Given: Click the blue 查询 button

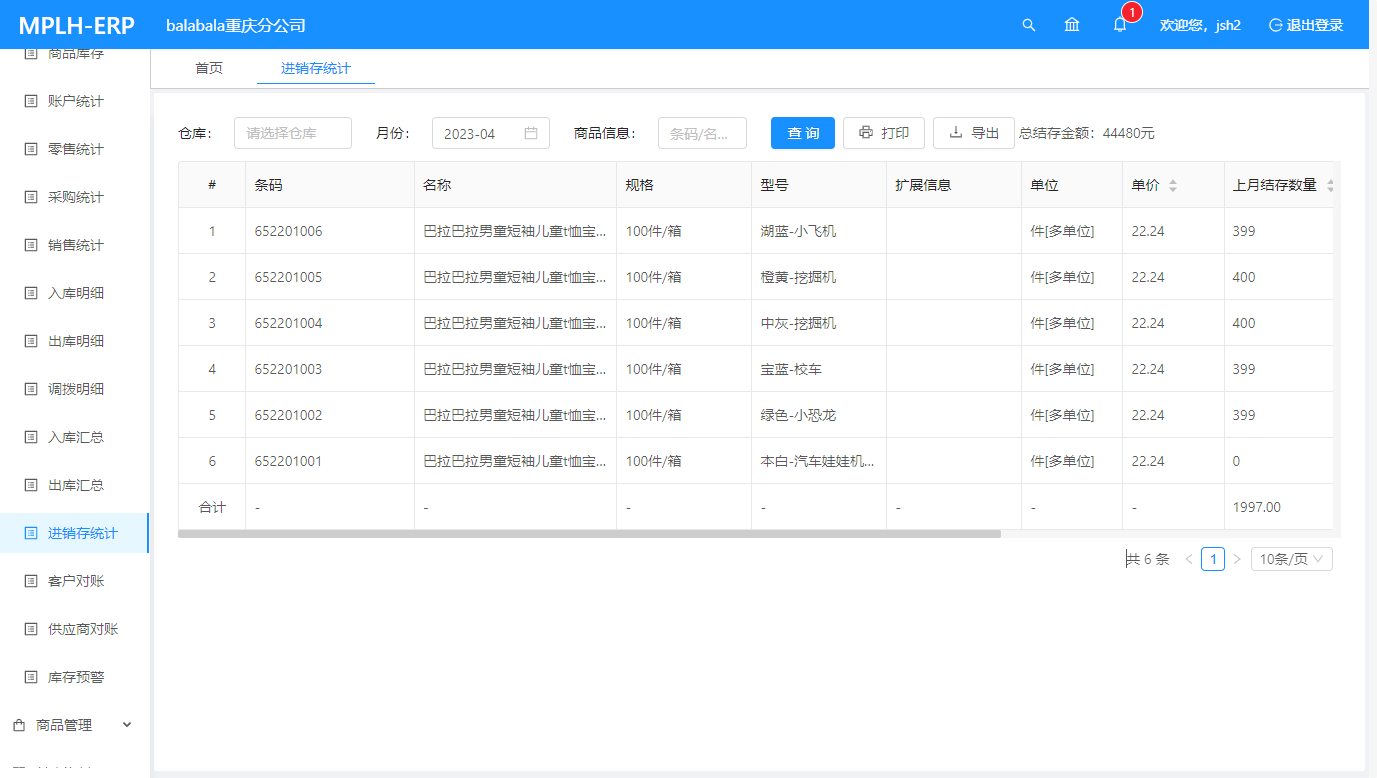Looking at the screenshot, I should coord(802,133).
